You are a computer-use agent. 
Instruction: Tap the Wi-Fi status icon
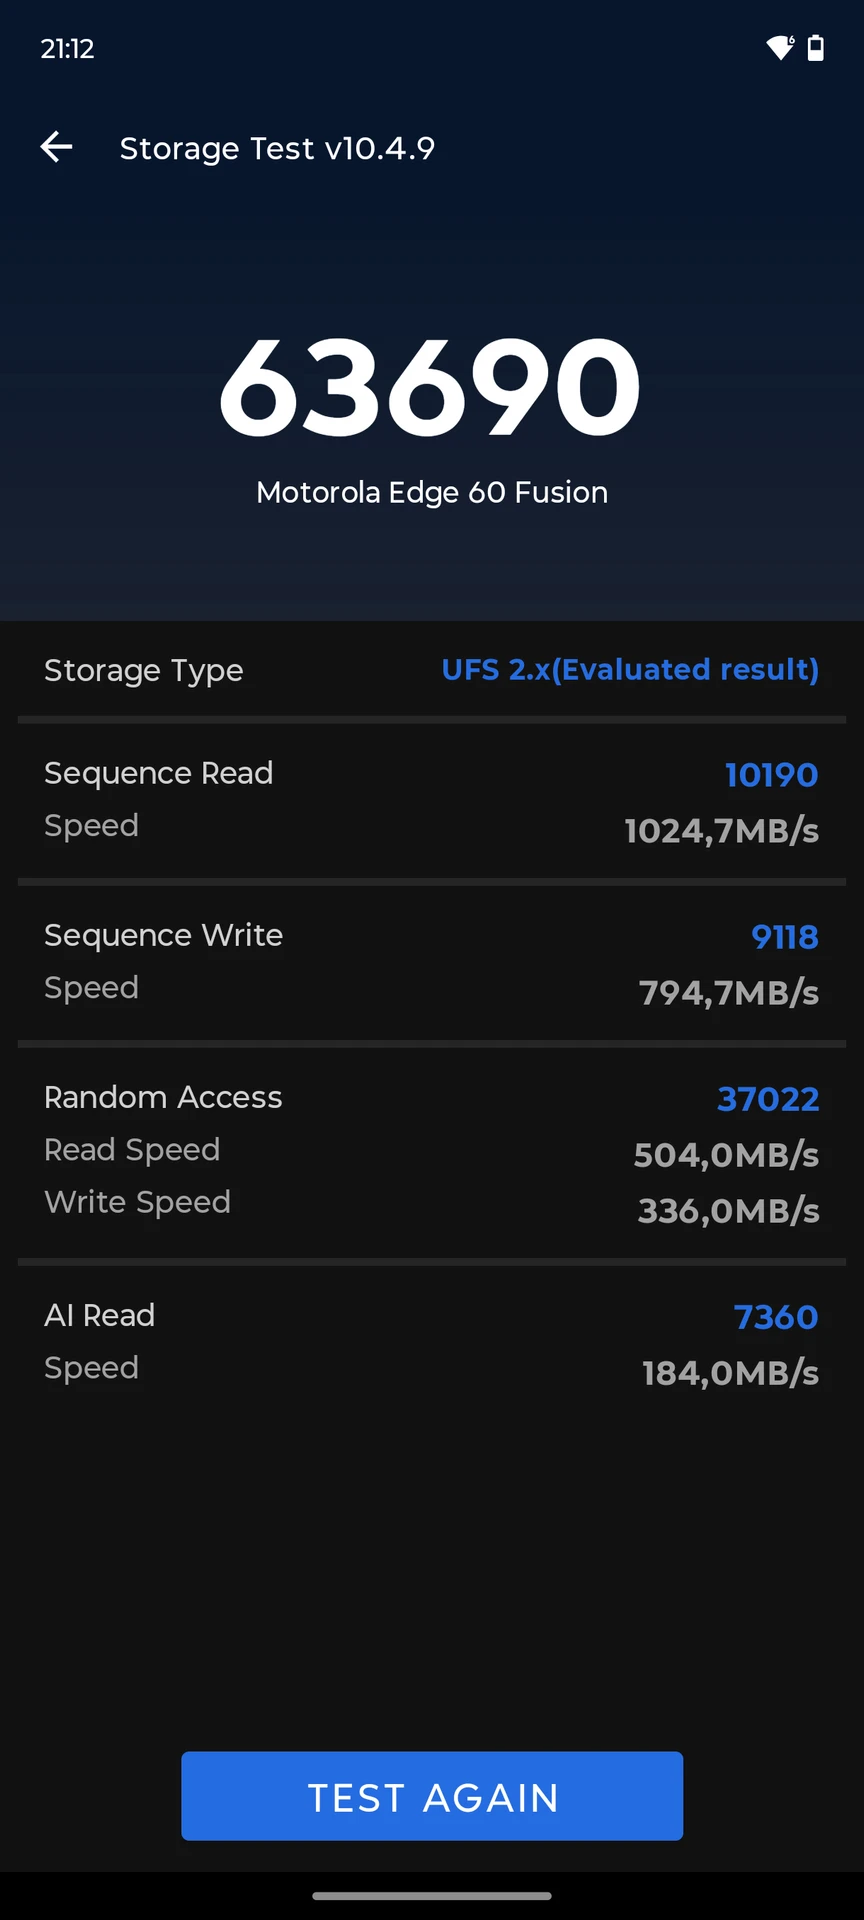pos(780,47)
